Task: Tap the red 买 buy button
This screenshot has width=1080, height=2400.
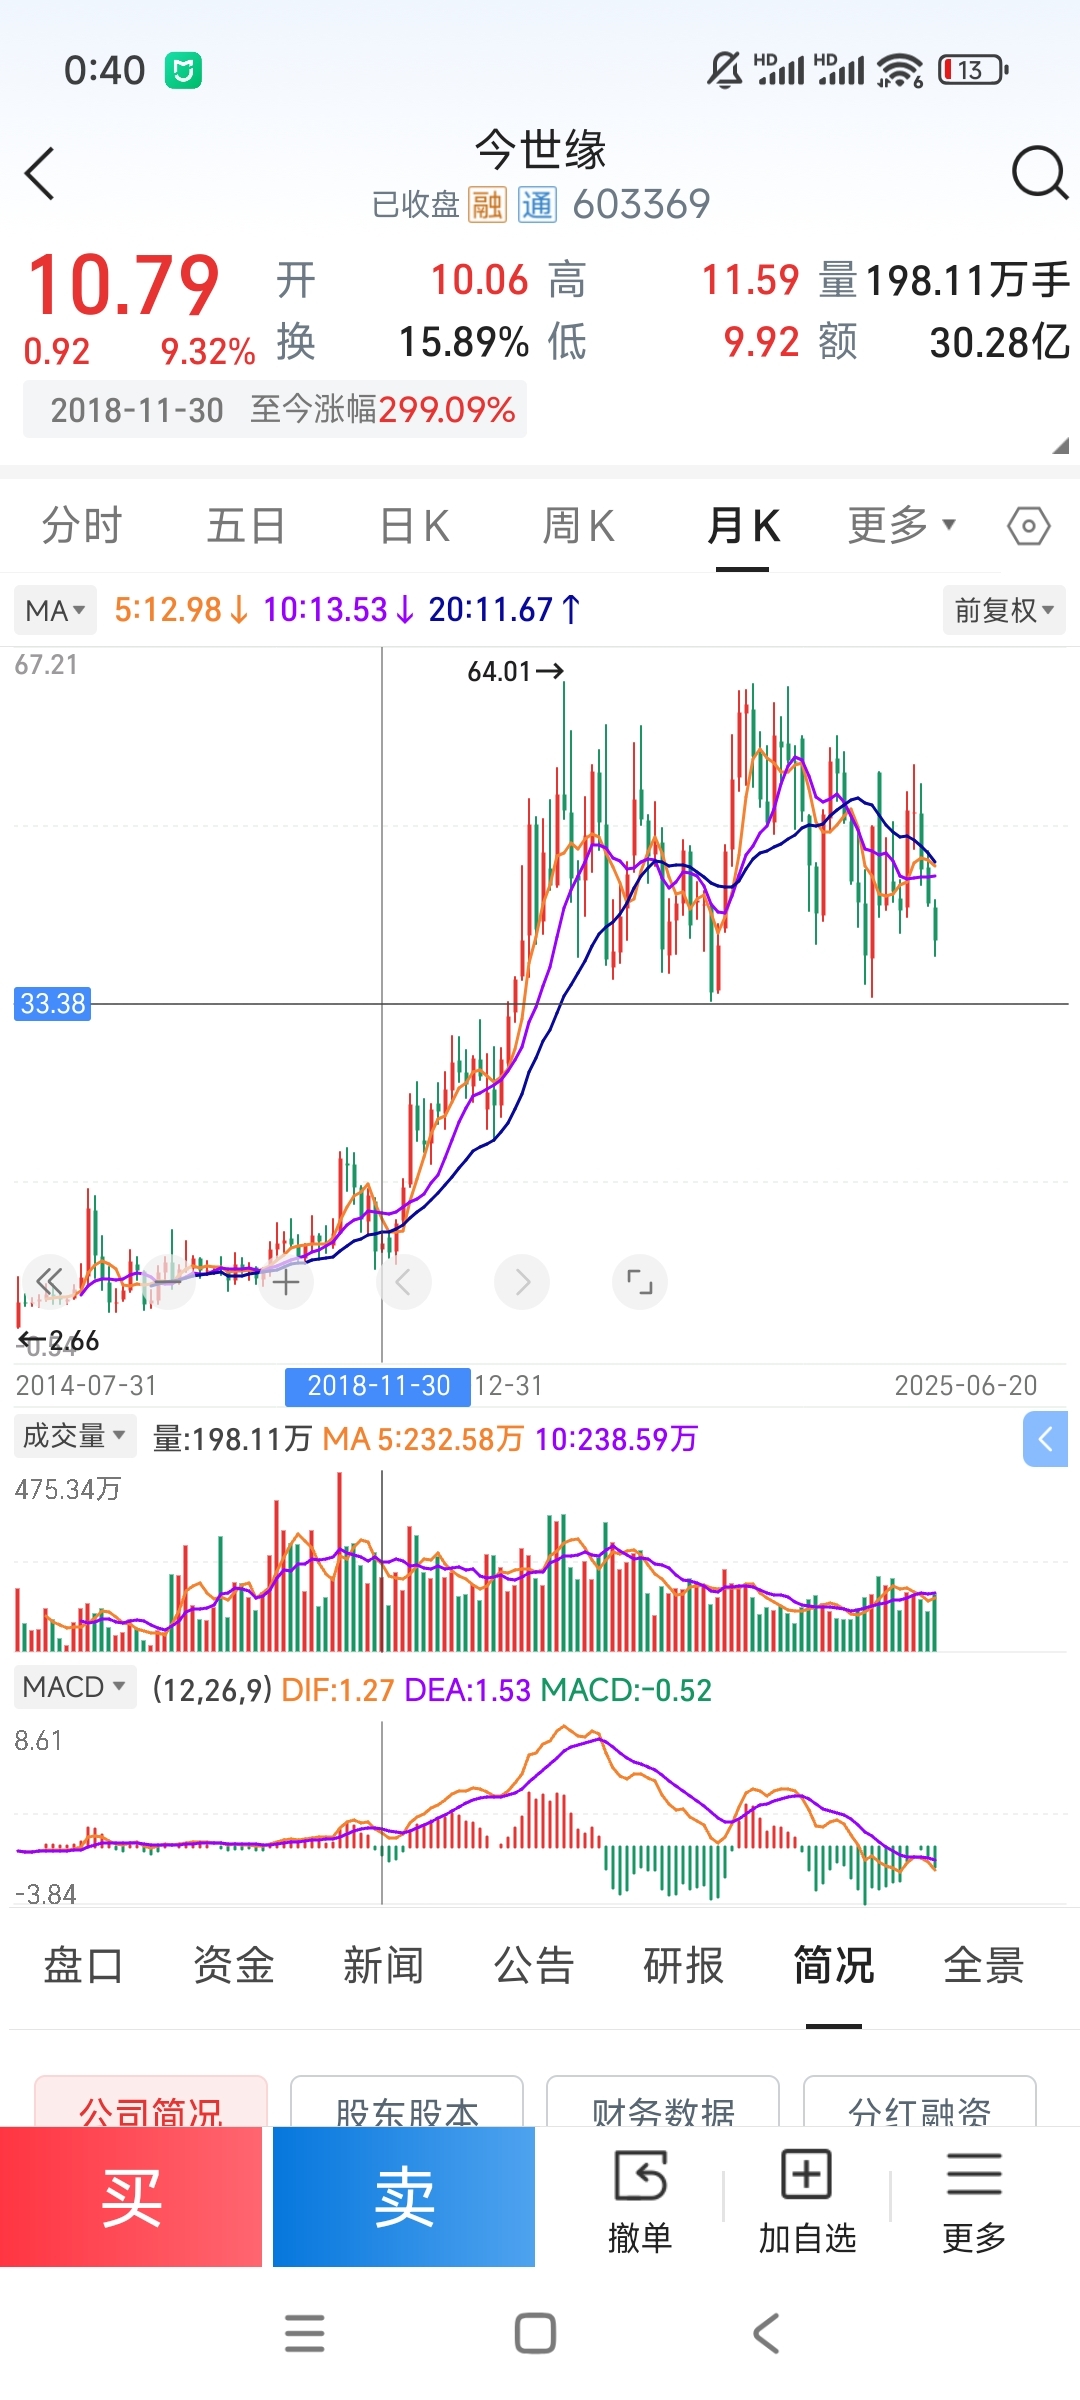Action: (x=131, y=2197)
